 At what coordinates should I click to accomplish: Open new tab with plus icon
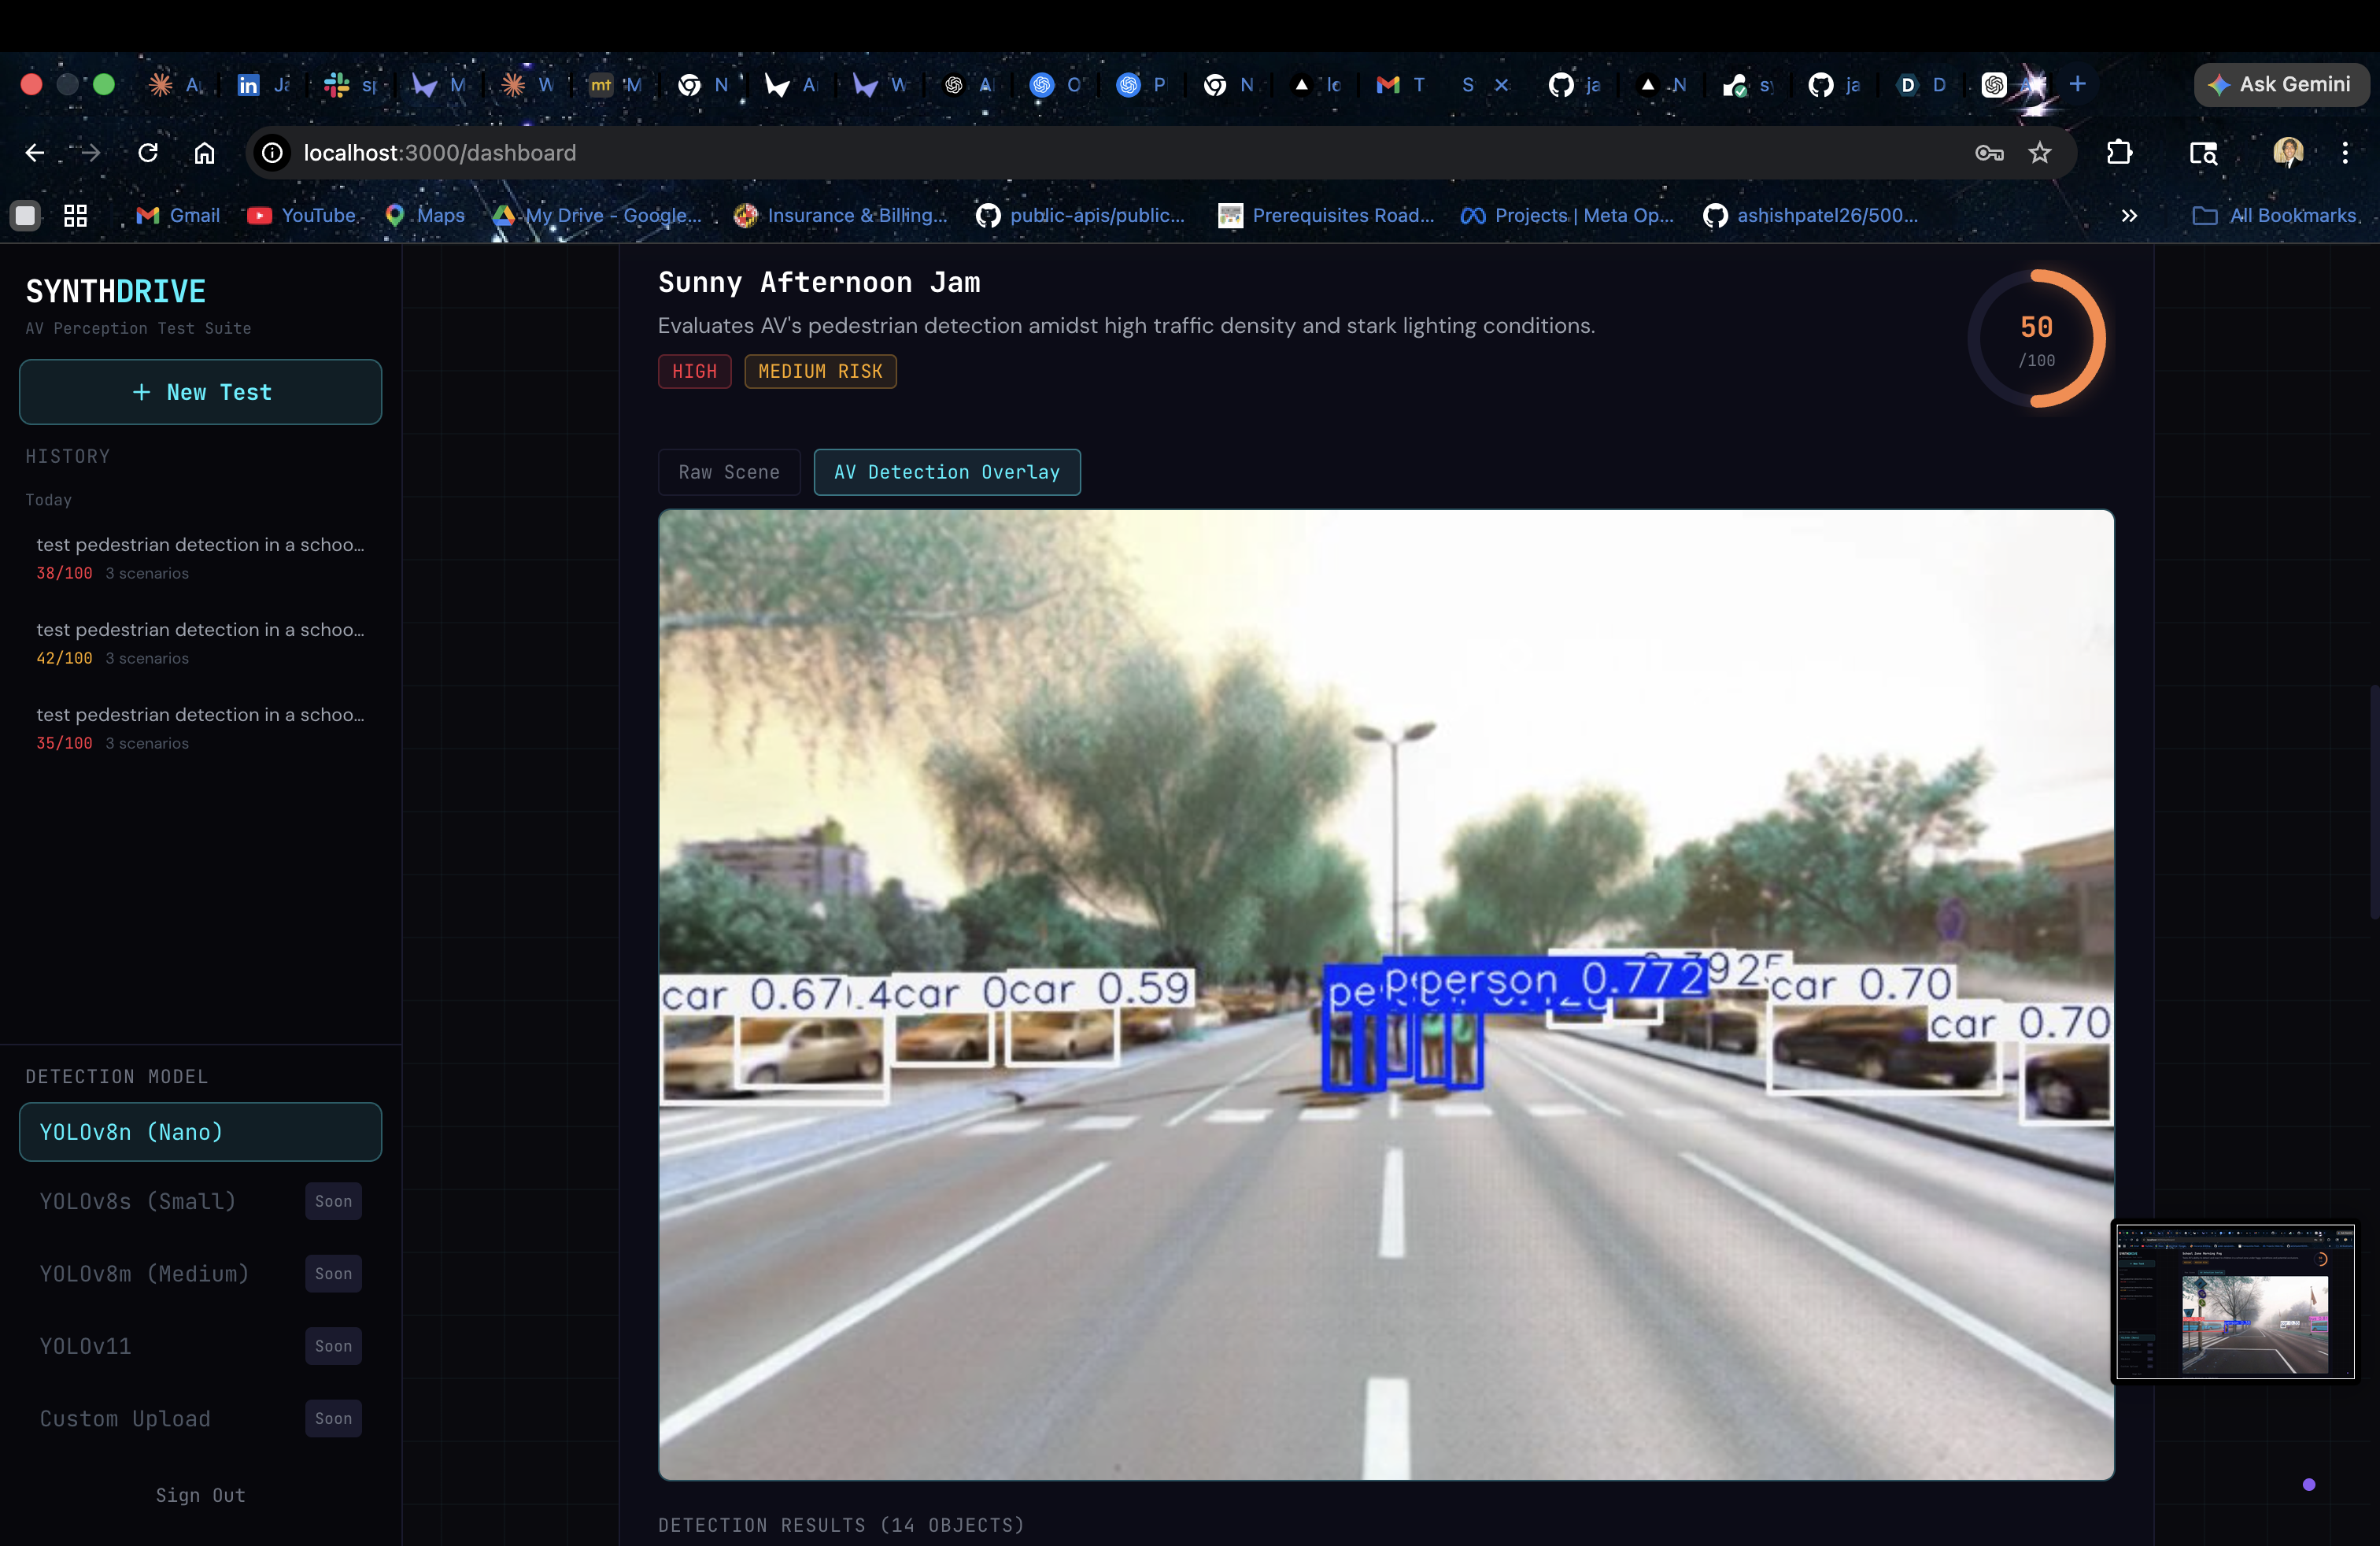tap(2077, 84)
